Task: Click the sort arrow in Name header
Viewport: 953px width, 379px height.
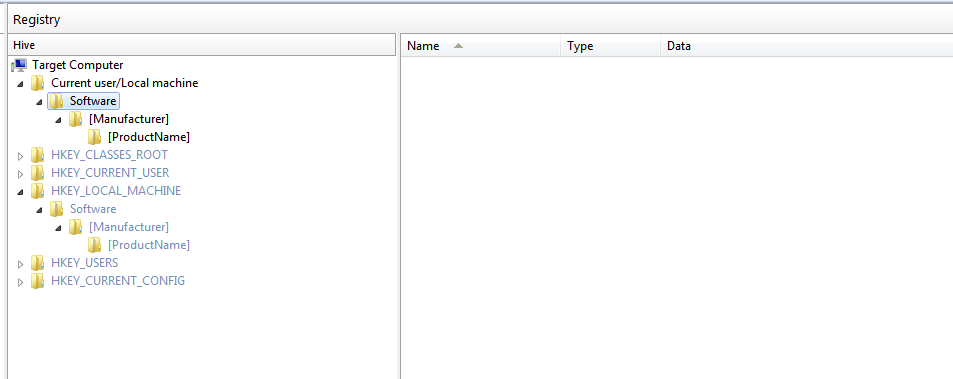Action: 458,46
